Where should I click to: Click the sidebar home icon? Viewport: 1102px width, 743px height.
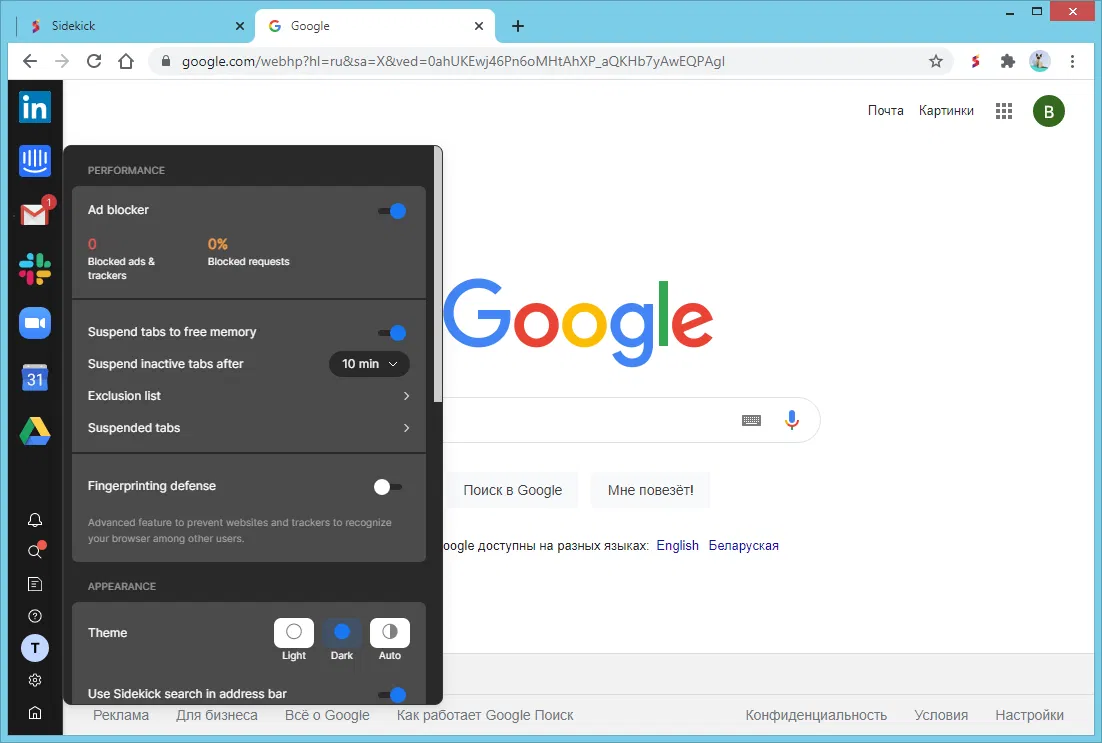pyautogui.click(x=34, y=713)
